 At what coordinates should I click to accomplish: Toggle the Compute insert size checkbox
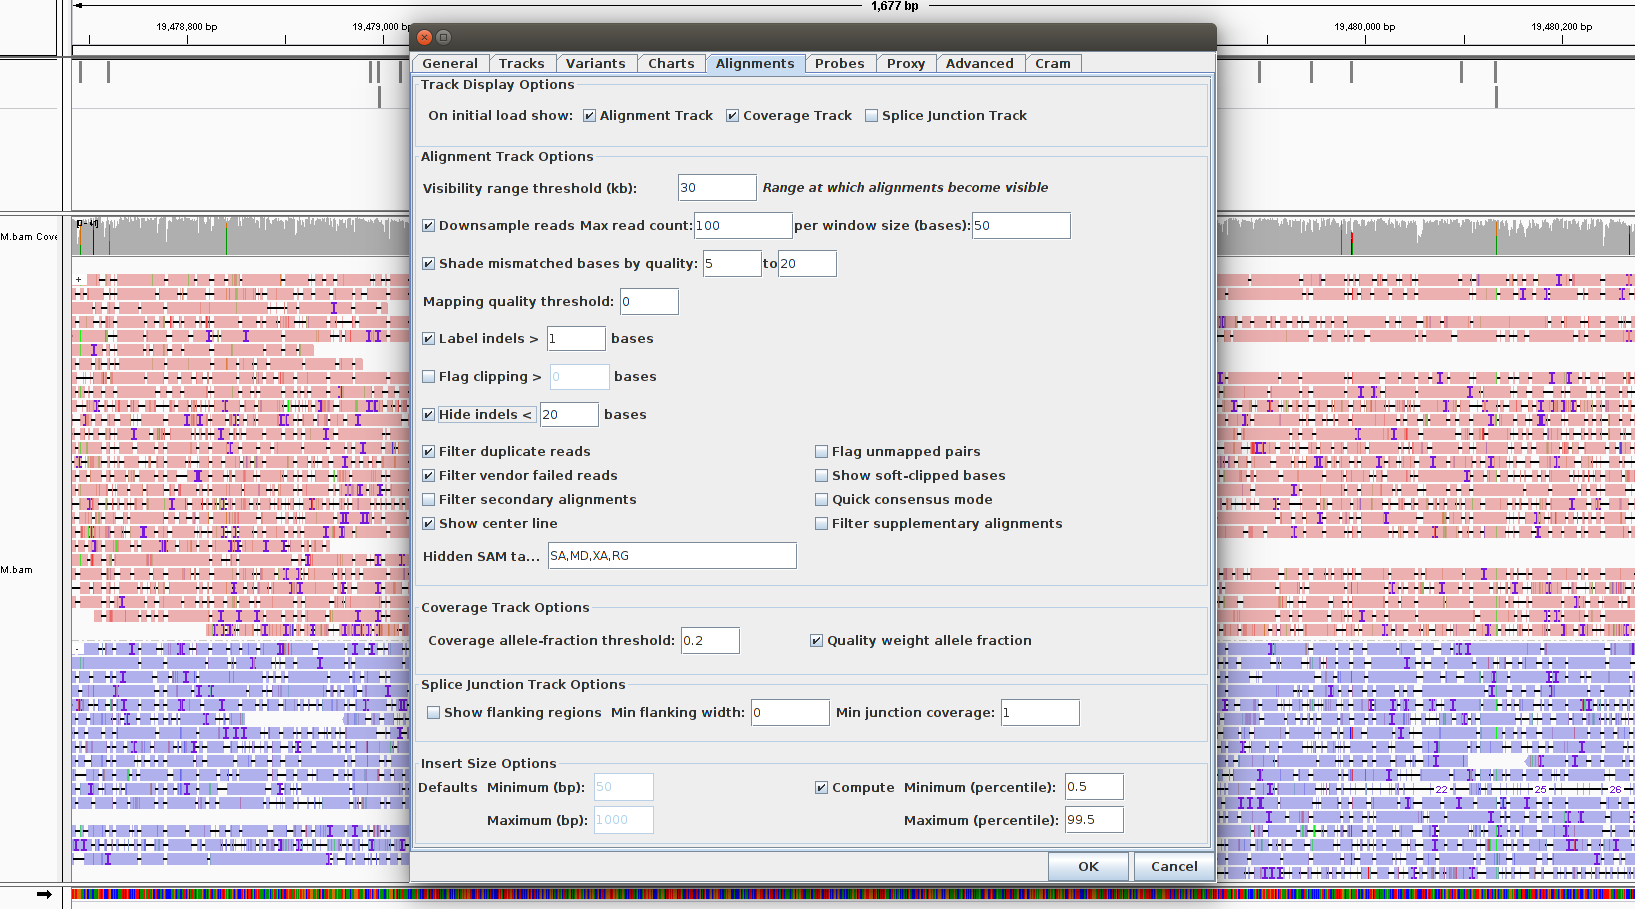822,788
